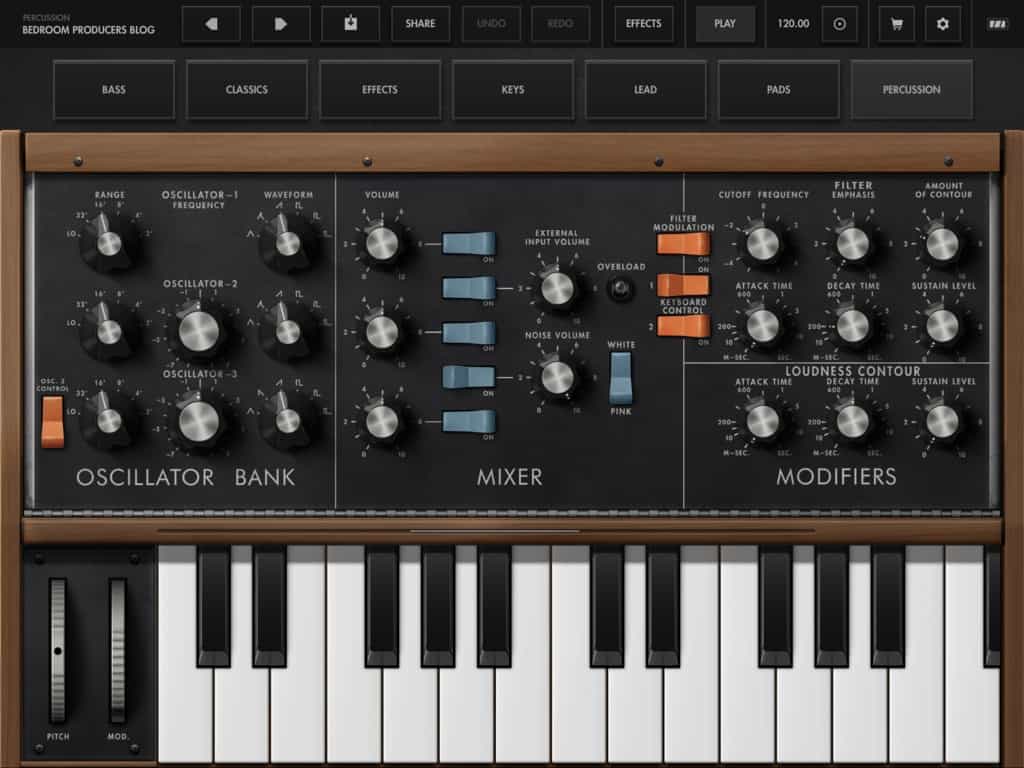
Task: Click the Oscillator-3 frequency knob
Action: click(x=199, y=421)
